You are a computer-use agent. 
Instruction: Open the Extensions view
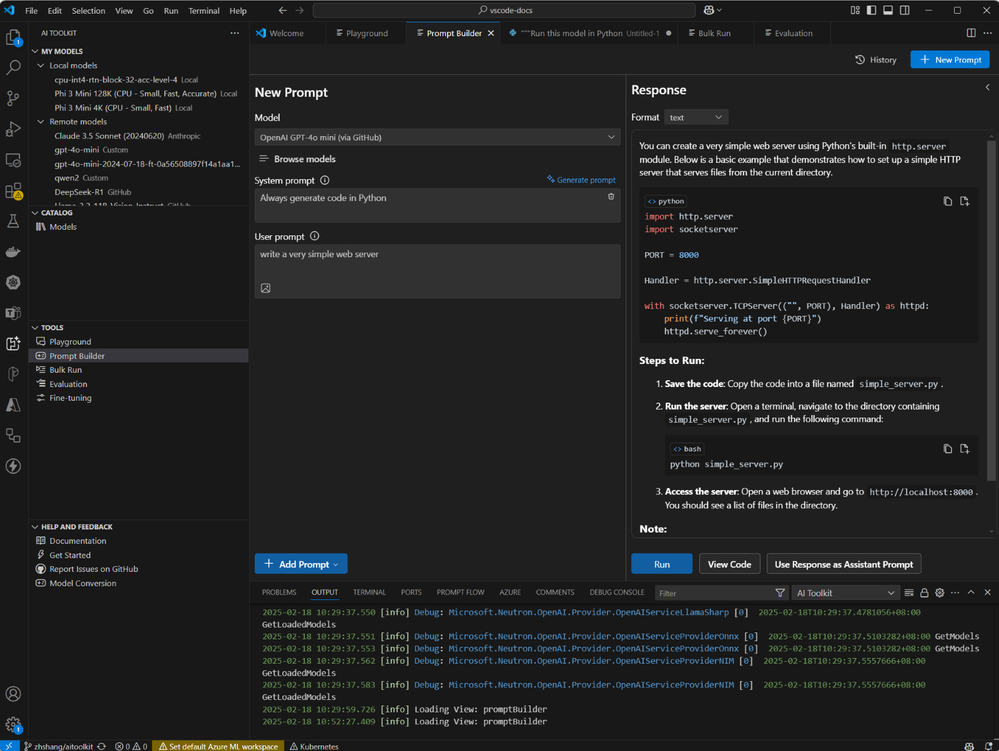tap(13, 190)
